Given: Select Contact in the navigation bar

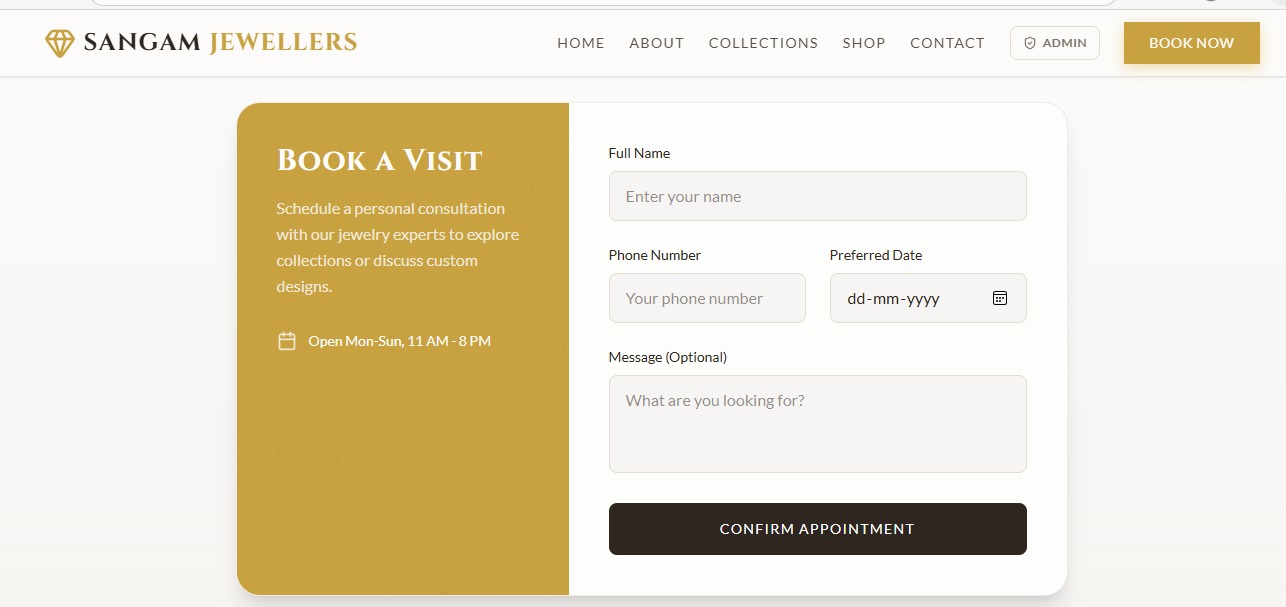Looking at the screenshot, I should click(x=947, y=43).
